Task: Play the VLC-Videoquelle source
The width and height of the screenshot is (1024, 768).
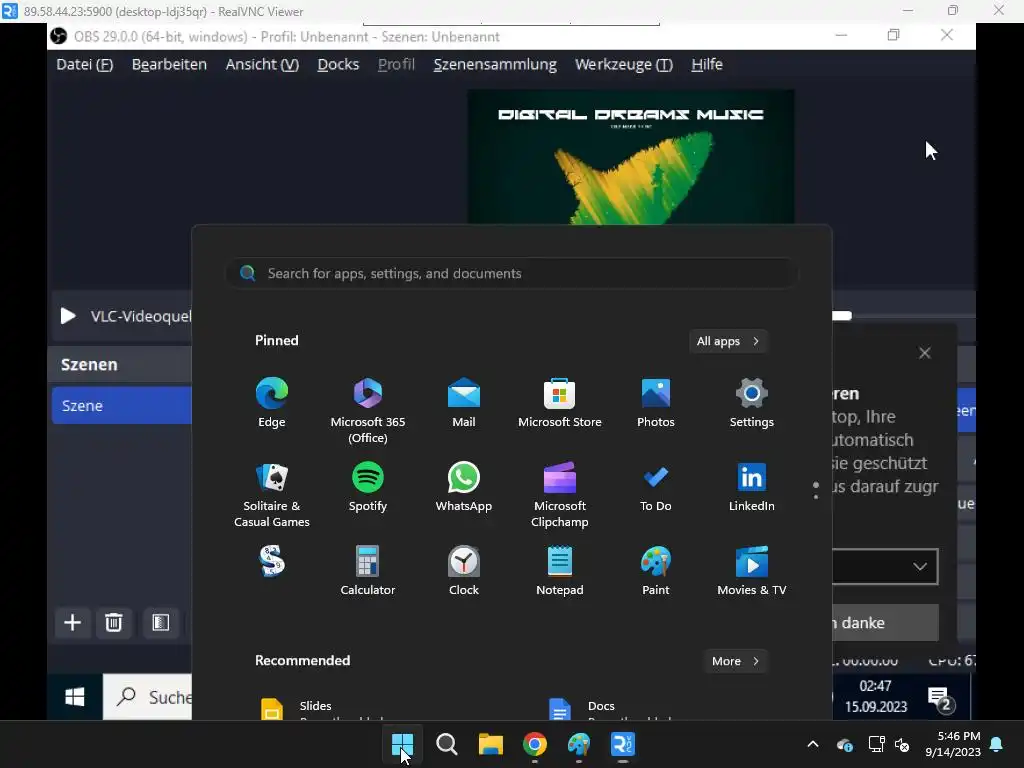Action: coord(68,316)
